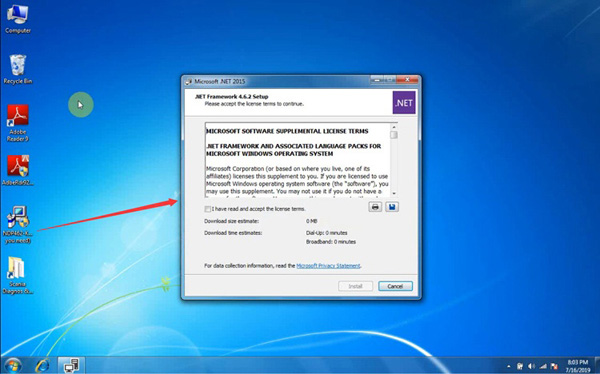Click the license text scrollbar thumb
This screenshot has width=600, height=374.
click(394, 135)
